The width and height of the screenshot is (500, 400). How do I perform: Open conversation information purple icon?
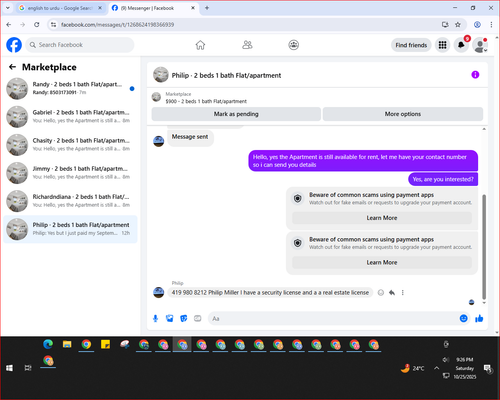tap(475, 75)
